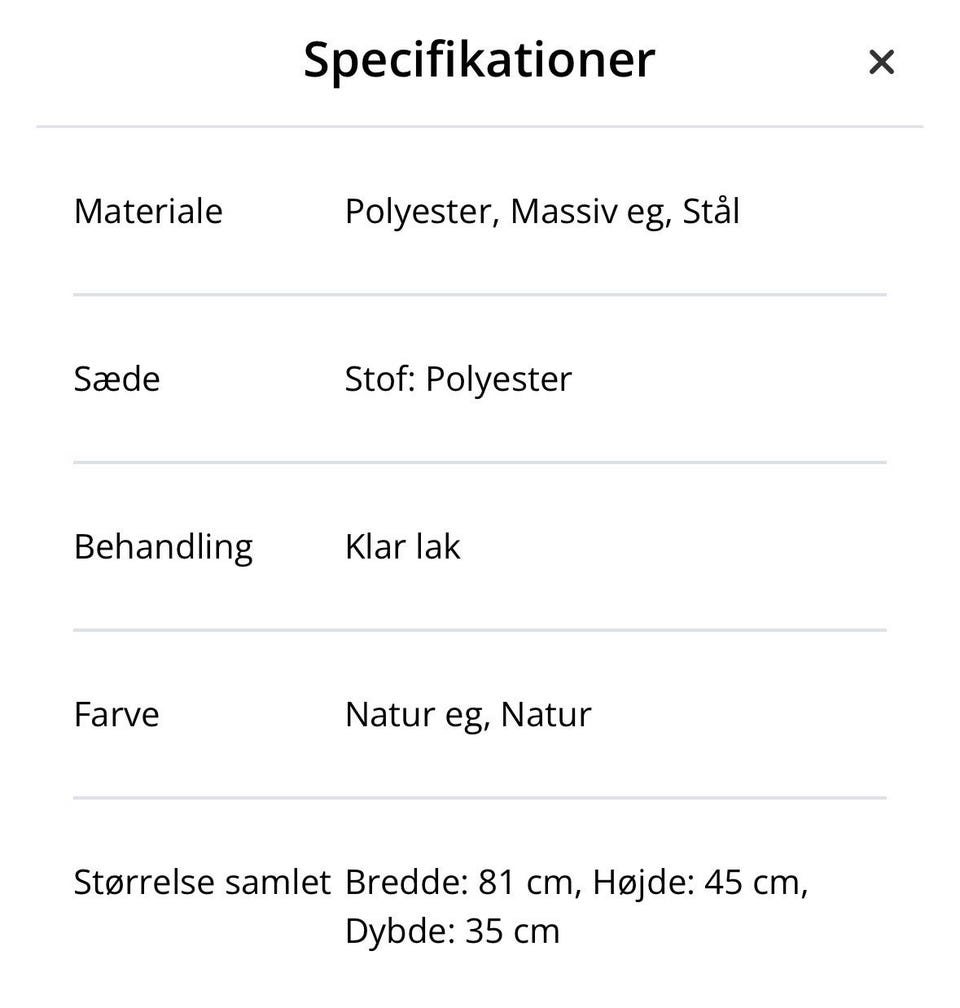Select the Behandling label
The height and width of the screenshot is (1008, 960).
click(x=163, y=548)
